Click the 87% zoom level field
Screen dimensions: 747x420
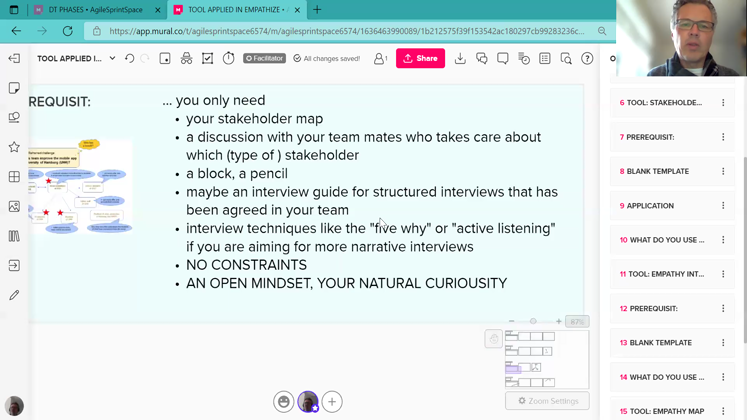[577, 322]
